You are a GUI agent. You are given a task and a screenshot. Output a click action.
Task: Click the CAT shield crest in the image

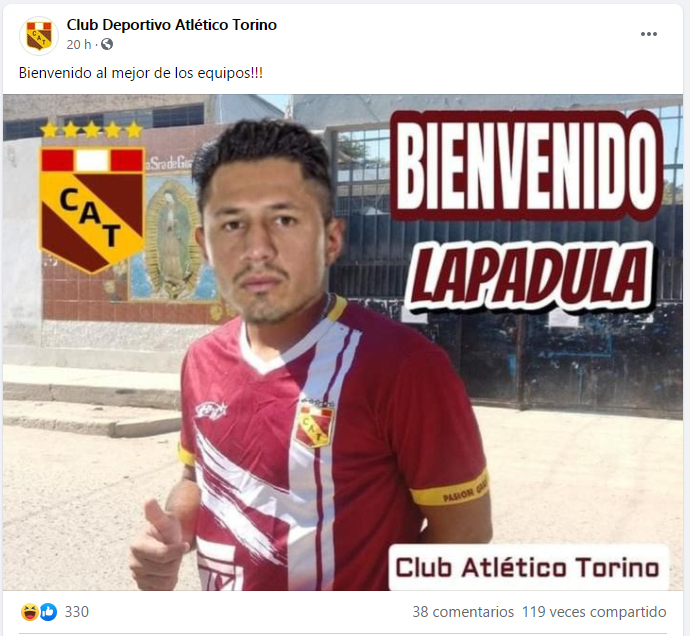pos(92,210)
